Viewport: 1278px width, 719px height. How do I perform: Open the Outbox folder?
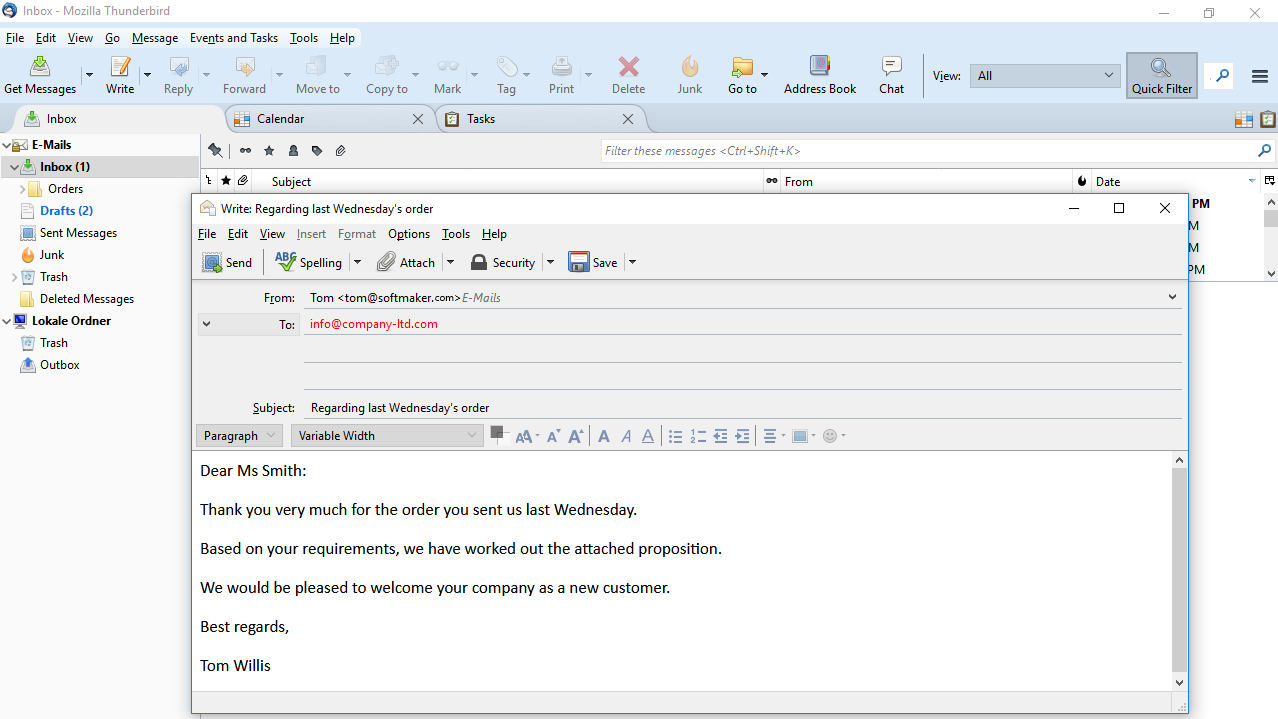coord(59,365)
